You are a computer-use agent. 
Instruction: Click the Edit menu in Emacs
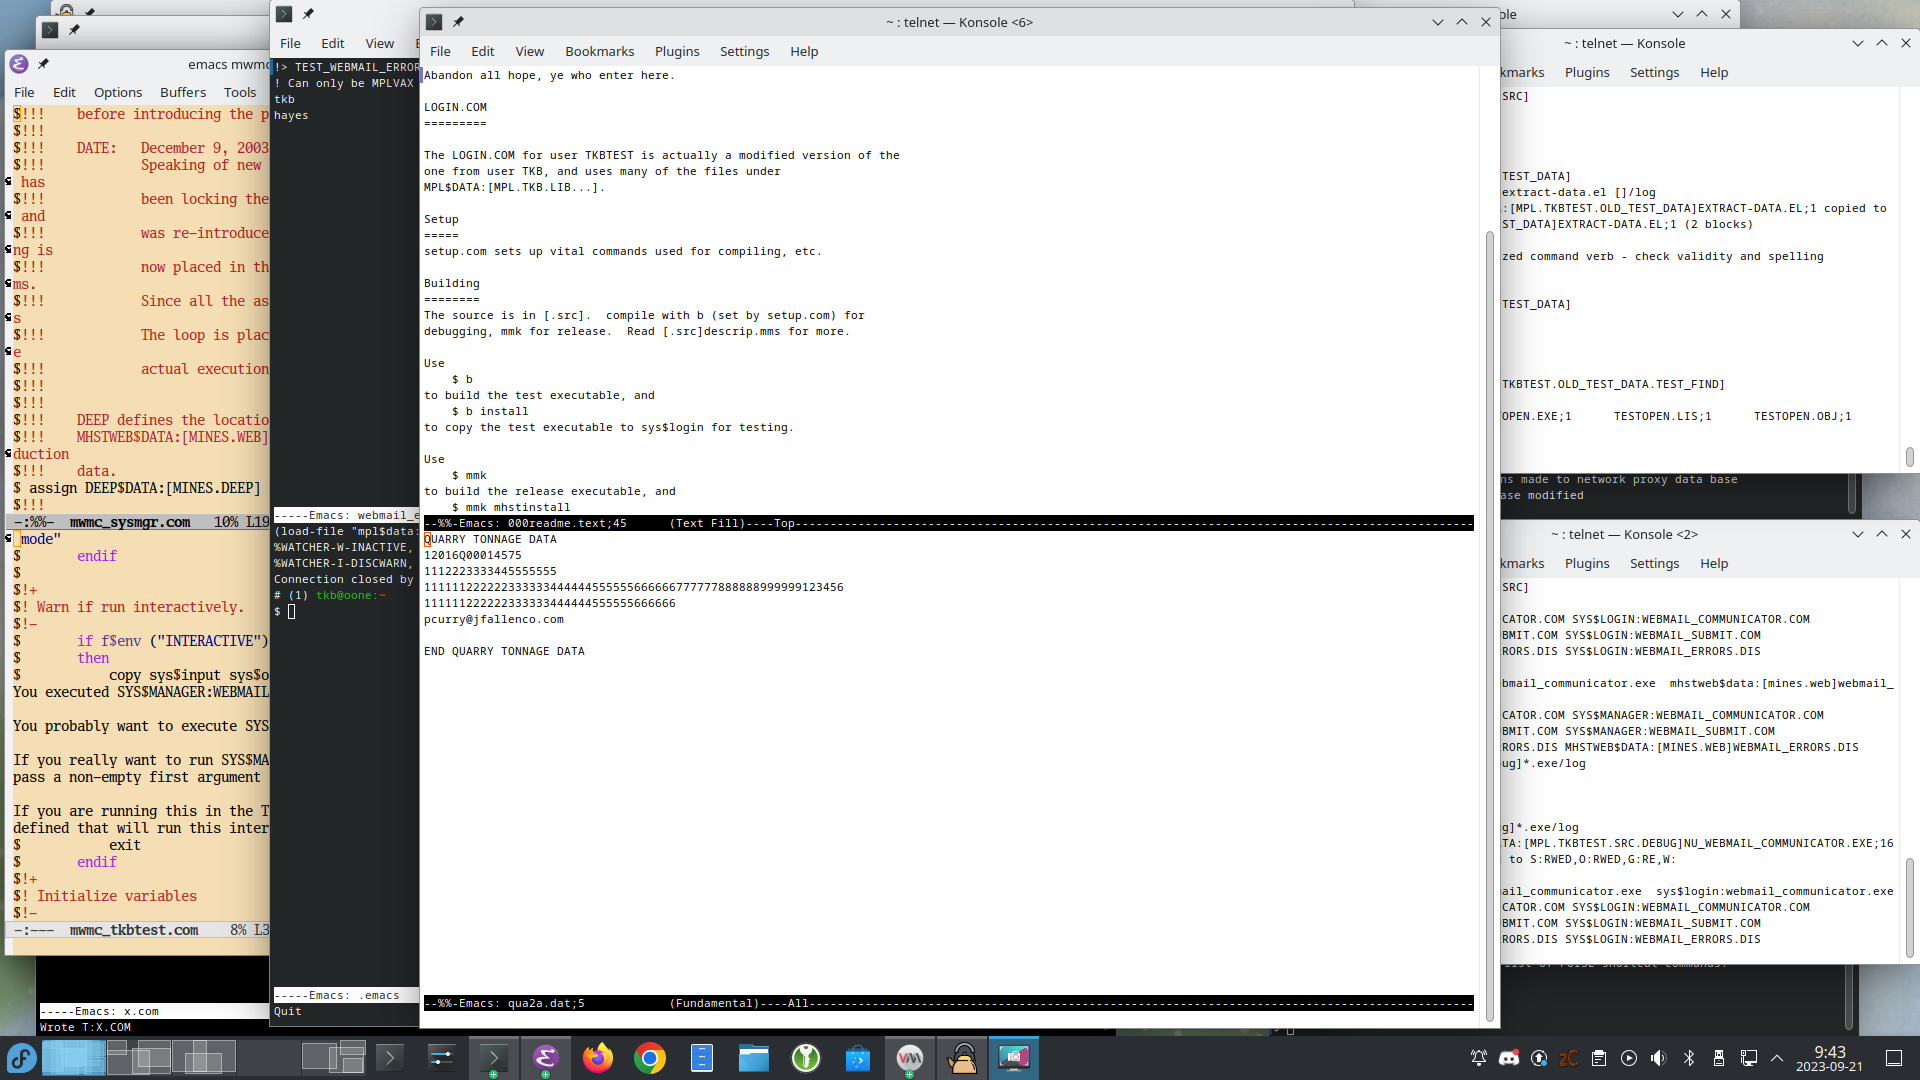(x=63, y=91)
